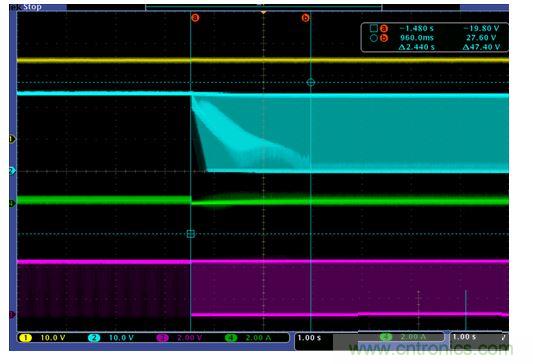Click the Stop acquisition status label

click(32, 7)
